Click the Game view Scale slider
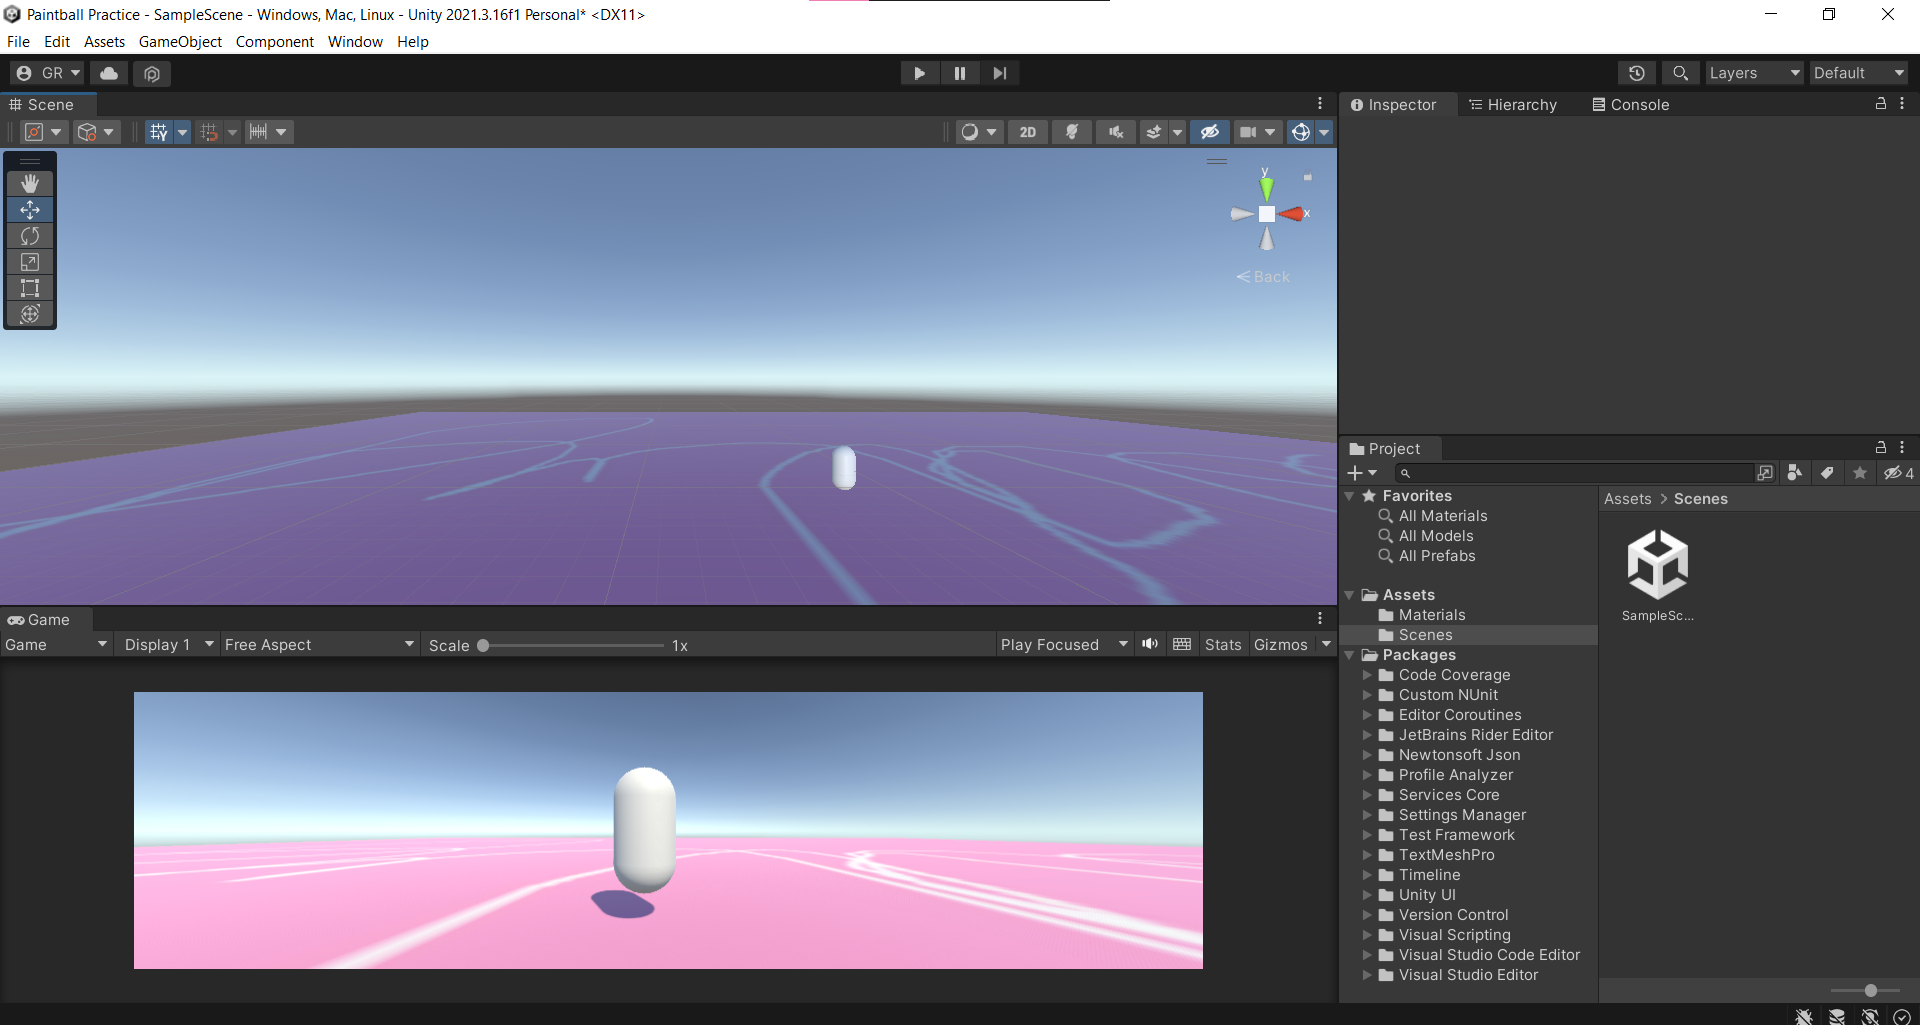The height and width of the screenshot is (1025, 1920). (570, 645)
